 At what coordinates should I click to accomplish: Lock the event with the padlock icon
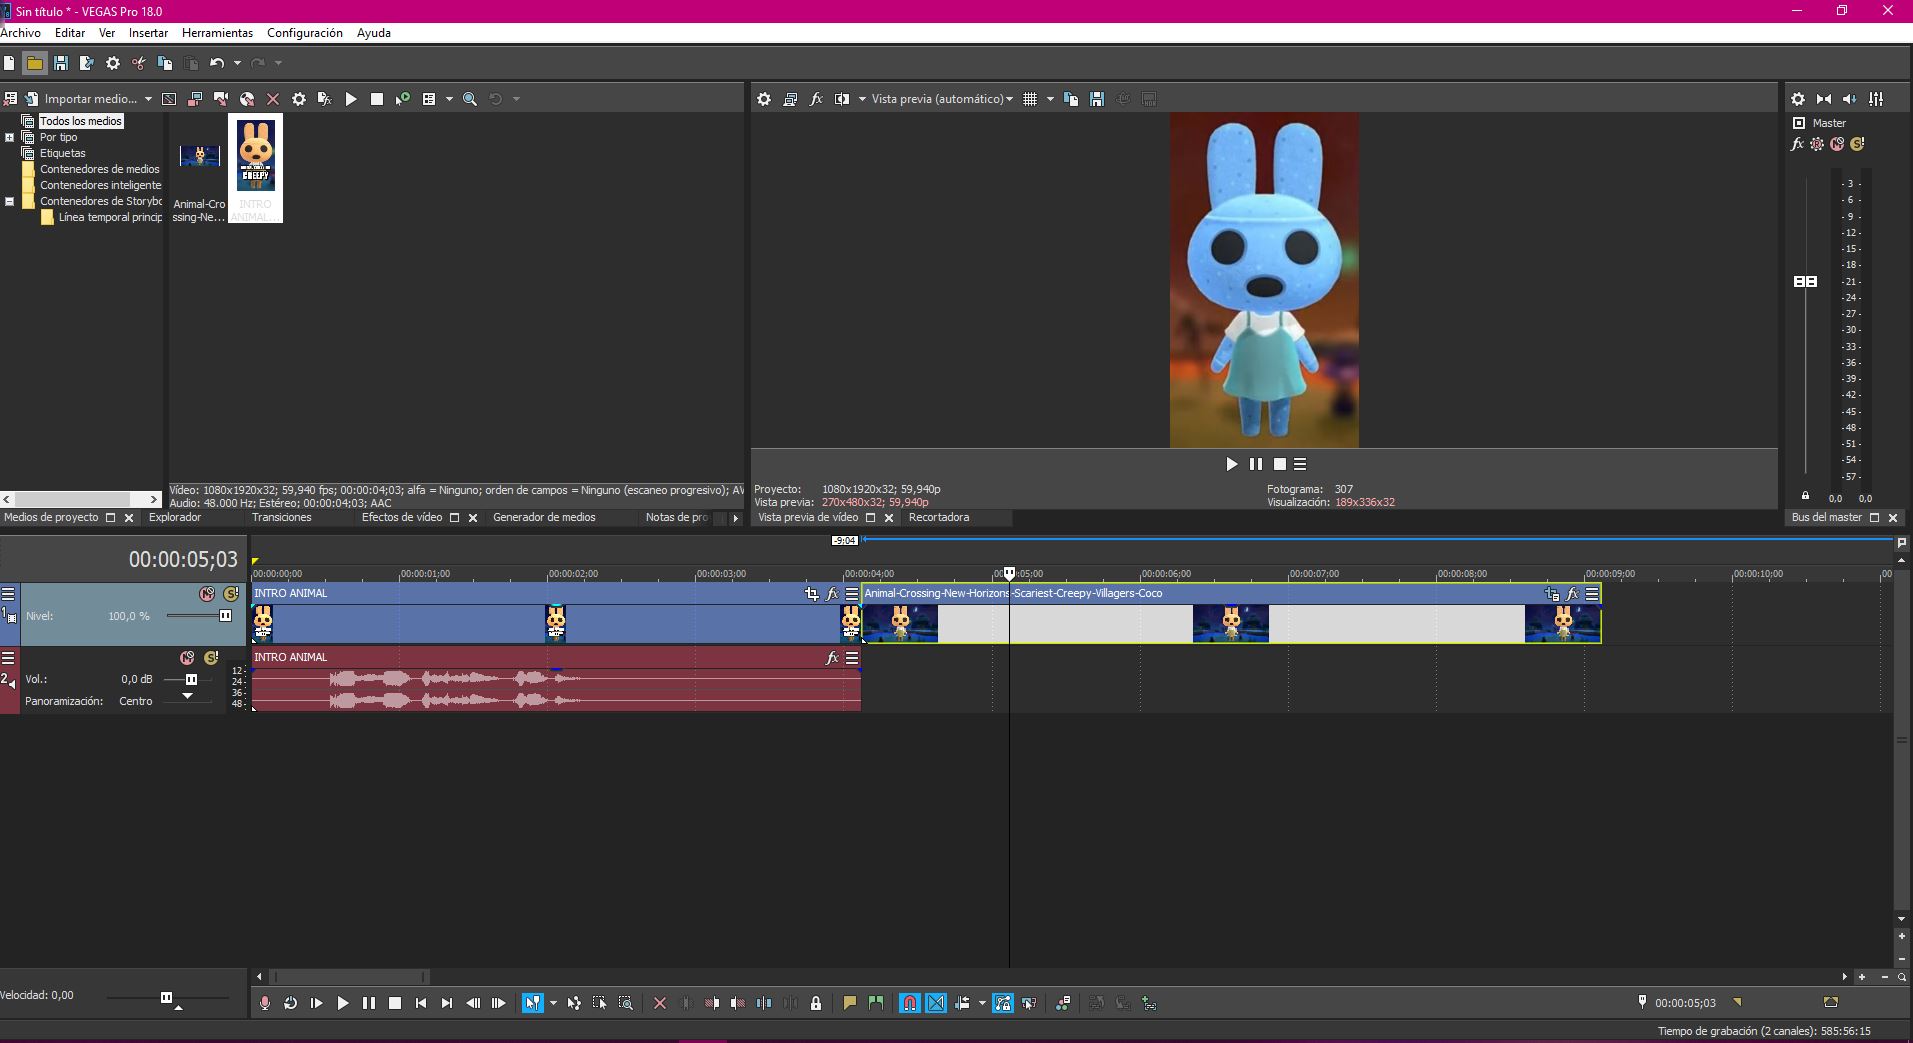click(816, 1003)
